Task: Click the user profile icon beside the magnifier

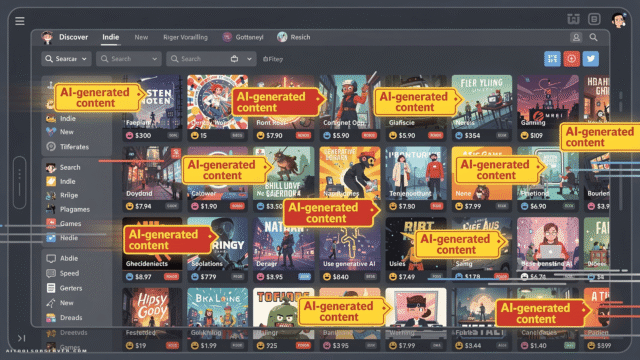Action: 576,38
